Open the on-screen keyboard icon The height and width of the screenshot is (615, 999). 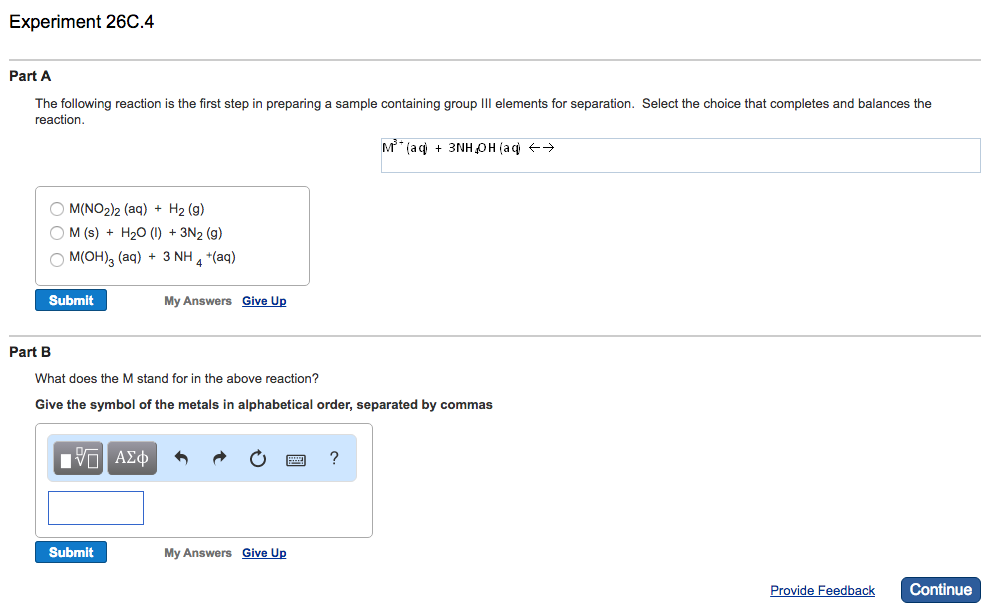click(x=295, y=457)
